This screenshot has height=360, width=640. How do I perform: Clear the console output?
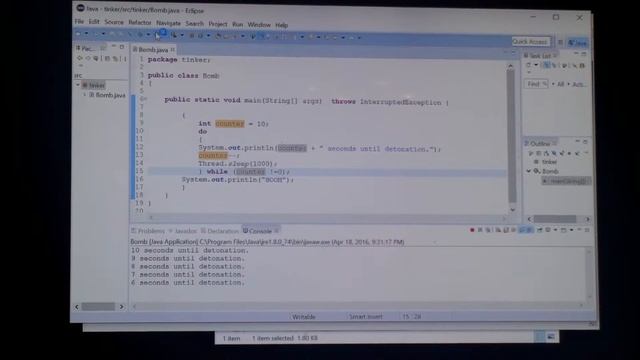pyautogui.click(x=498, y=230)
